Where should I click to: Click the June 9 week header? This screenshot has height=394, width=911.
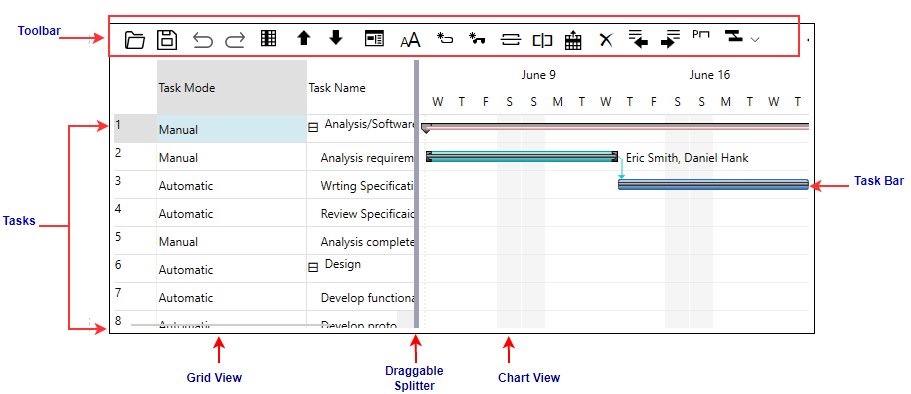(x=538, y=75)
